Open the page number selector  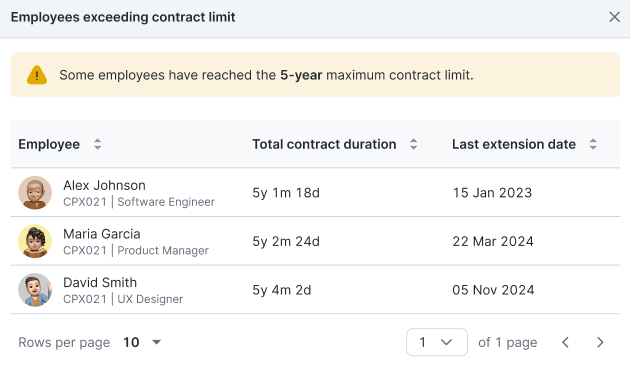pyautogui.click(x=437, y=342)
